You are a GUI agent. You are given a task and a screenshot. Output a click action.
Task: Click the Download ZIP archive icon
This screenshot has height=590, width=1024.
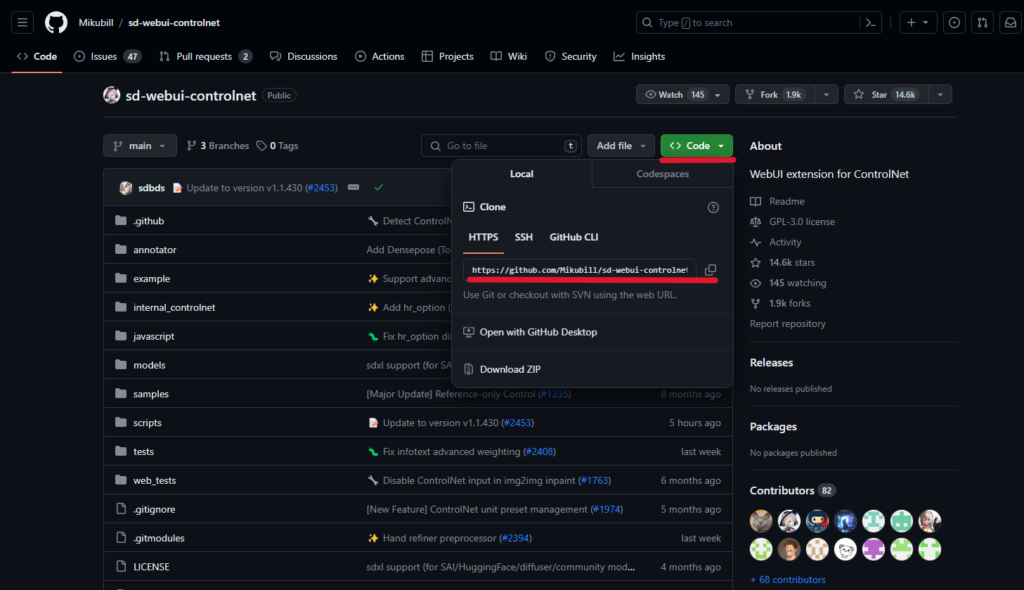pos(468,369)
